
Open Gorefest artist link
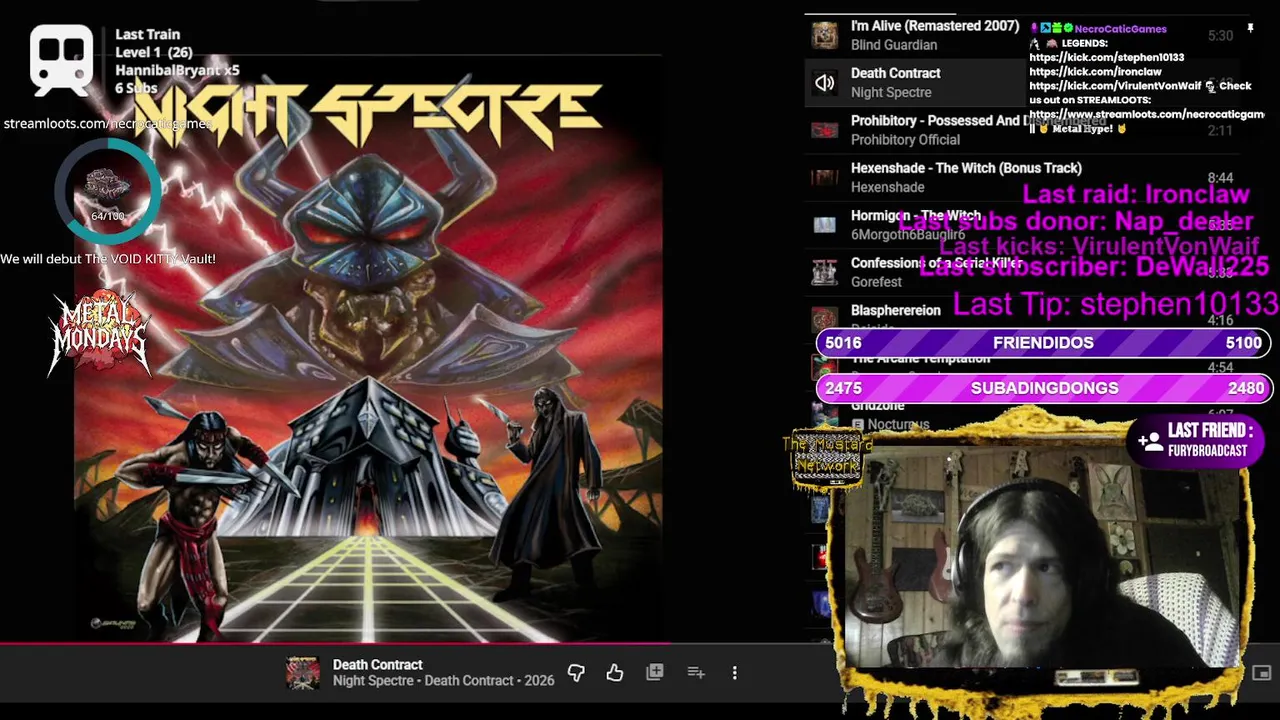[876, 282]
